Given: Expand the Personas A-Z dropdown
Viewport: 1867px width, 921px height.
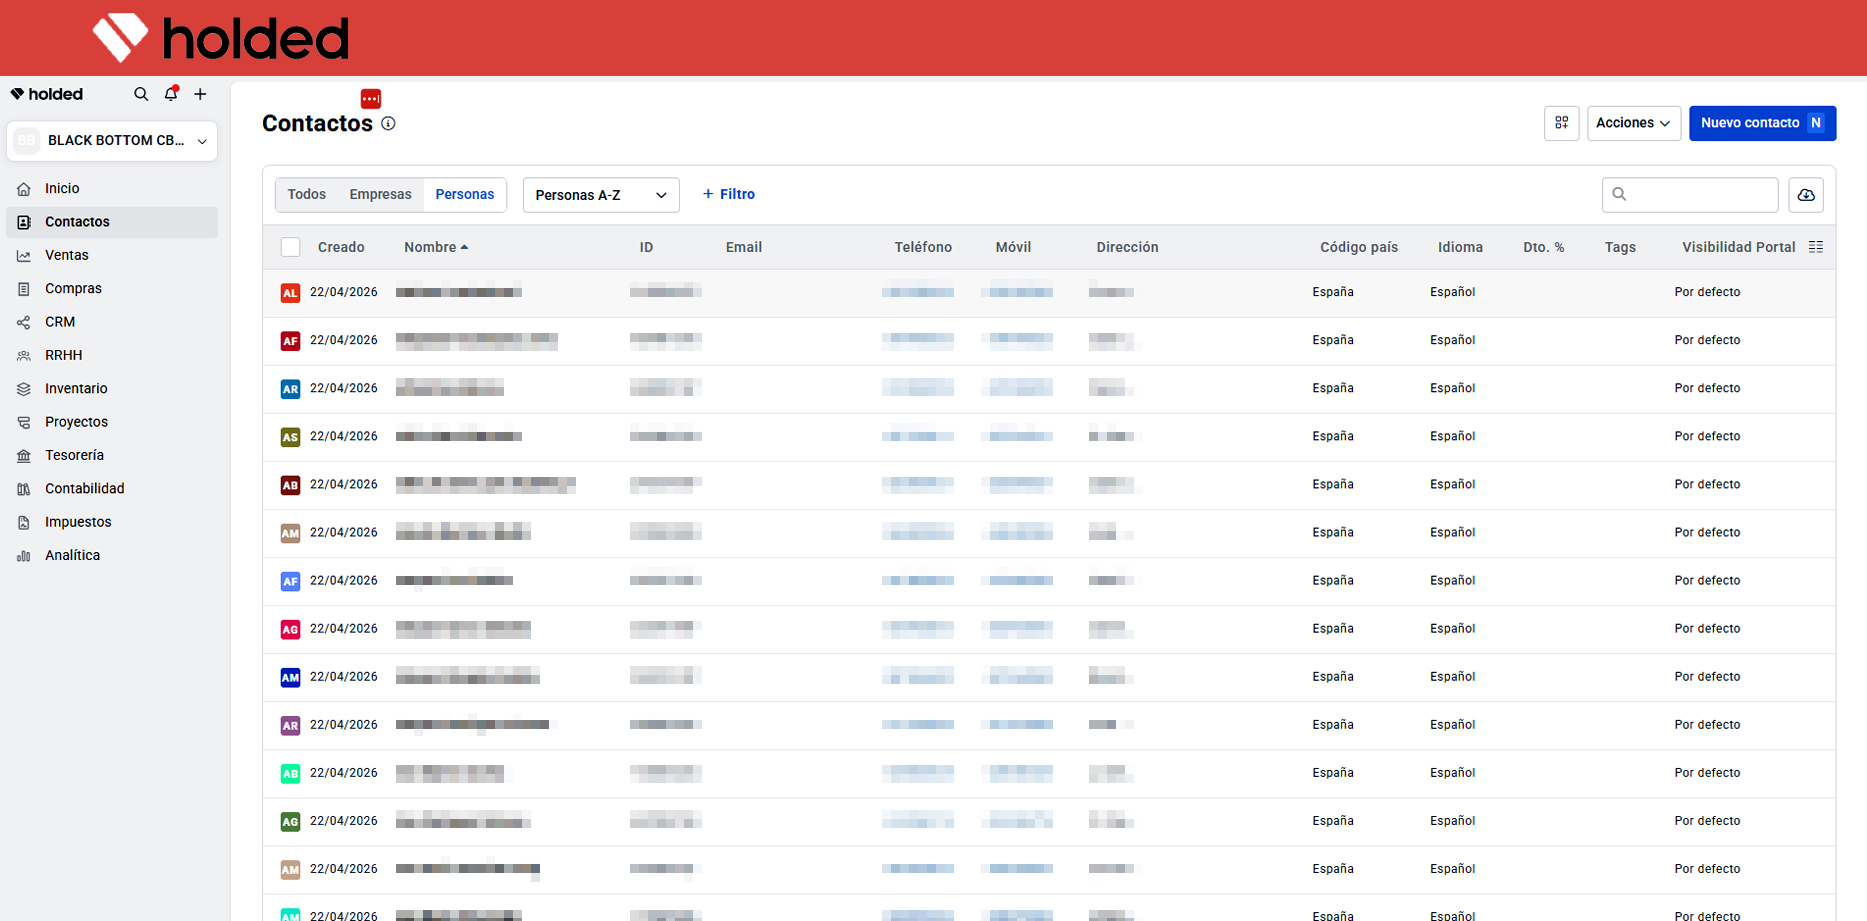Looking at the screenshot, I should pos(601,195).
